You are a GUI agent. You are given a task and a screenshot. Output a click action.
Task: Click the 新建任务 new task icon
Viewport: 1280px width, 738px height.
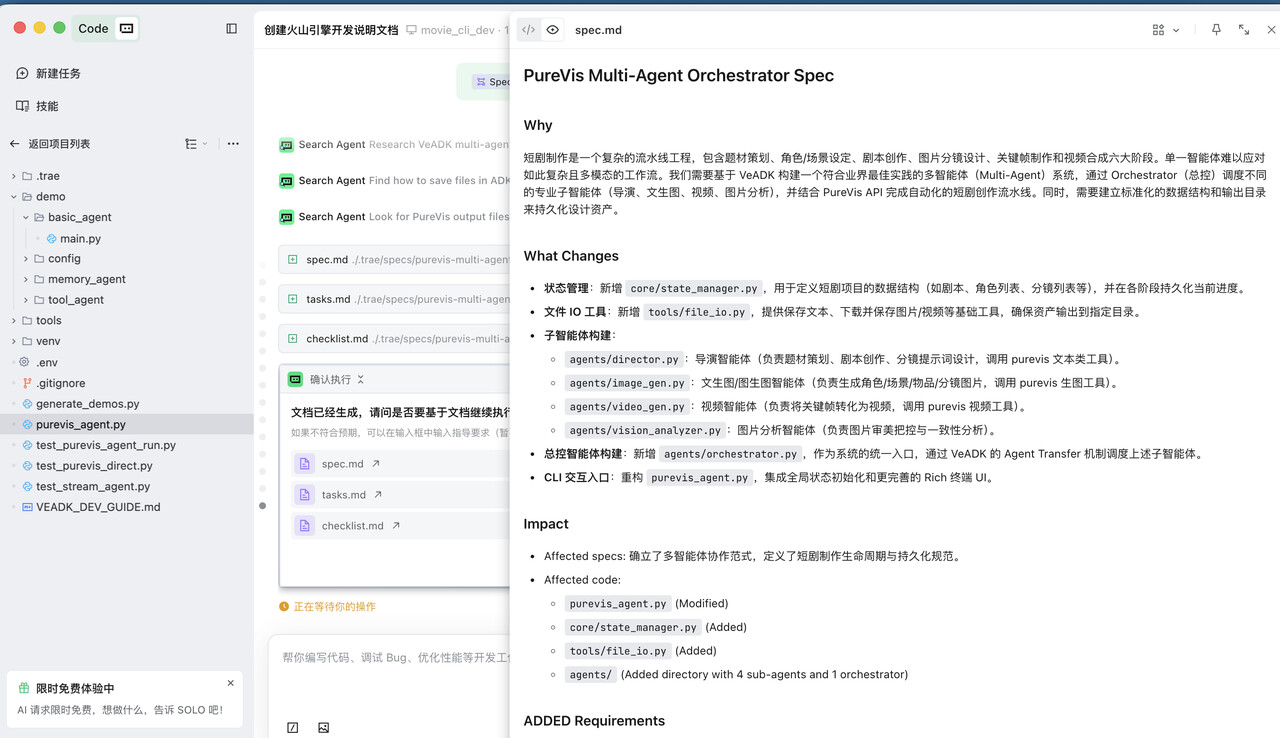pos(23,73)
